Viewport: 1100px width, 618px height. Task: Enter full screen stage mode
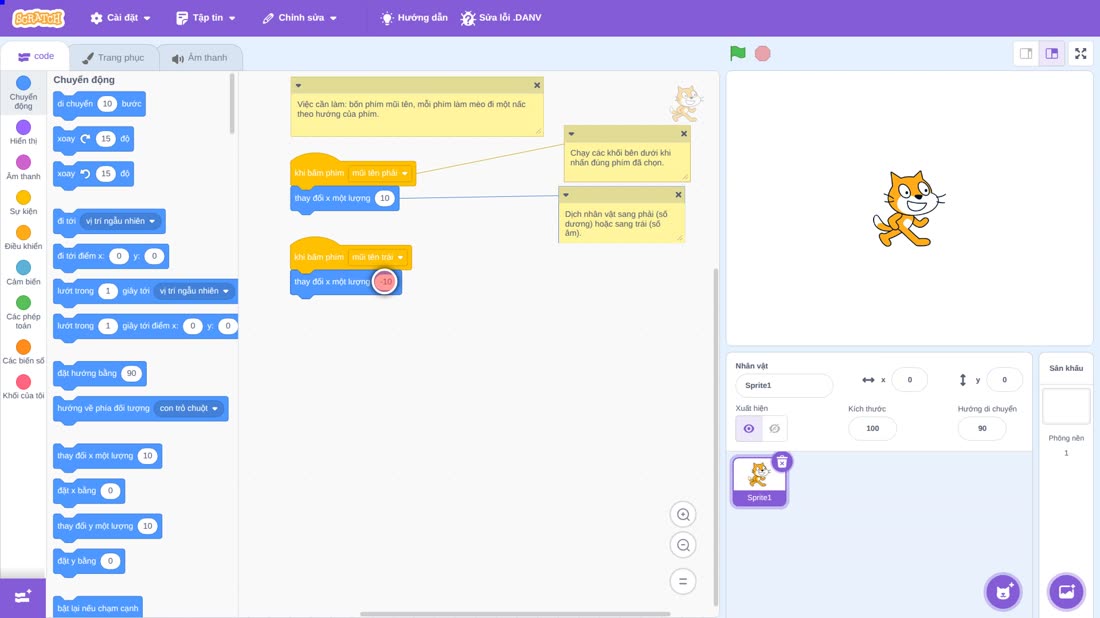click(x=1080, y=53)
